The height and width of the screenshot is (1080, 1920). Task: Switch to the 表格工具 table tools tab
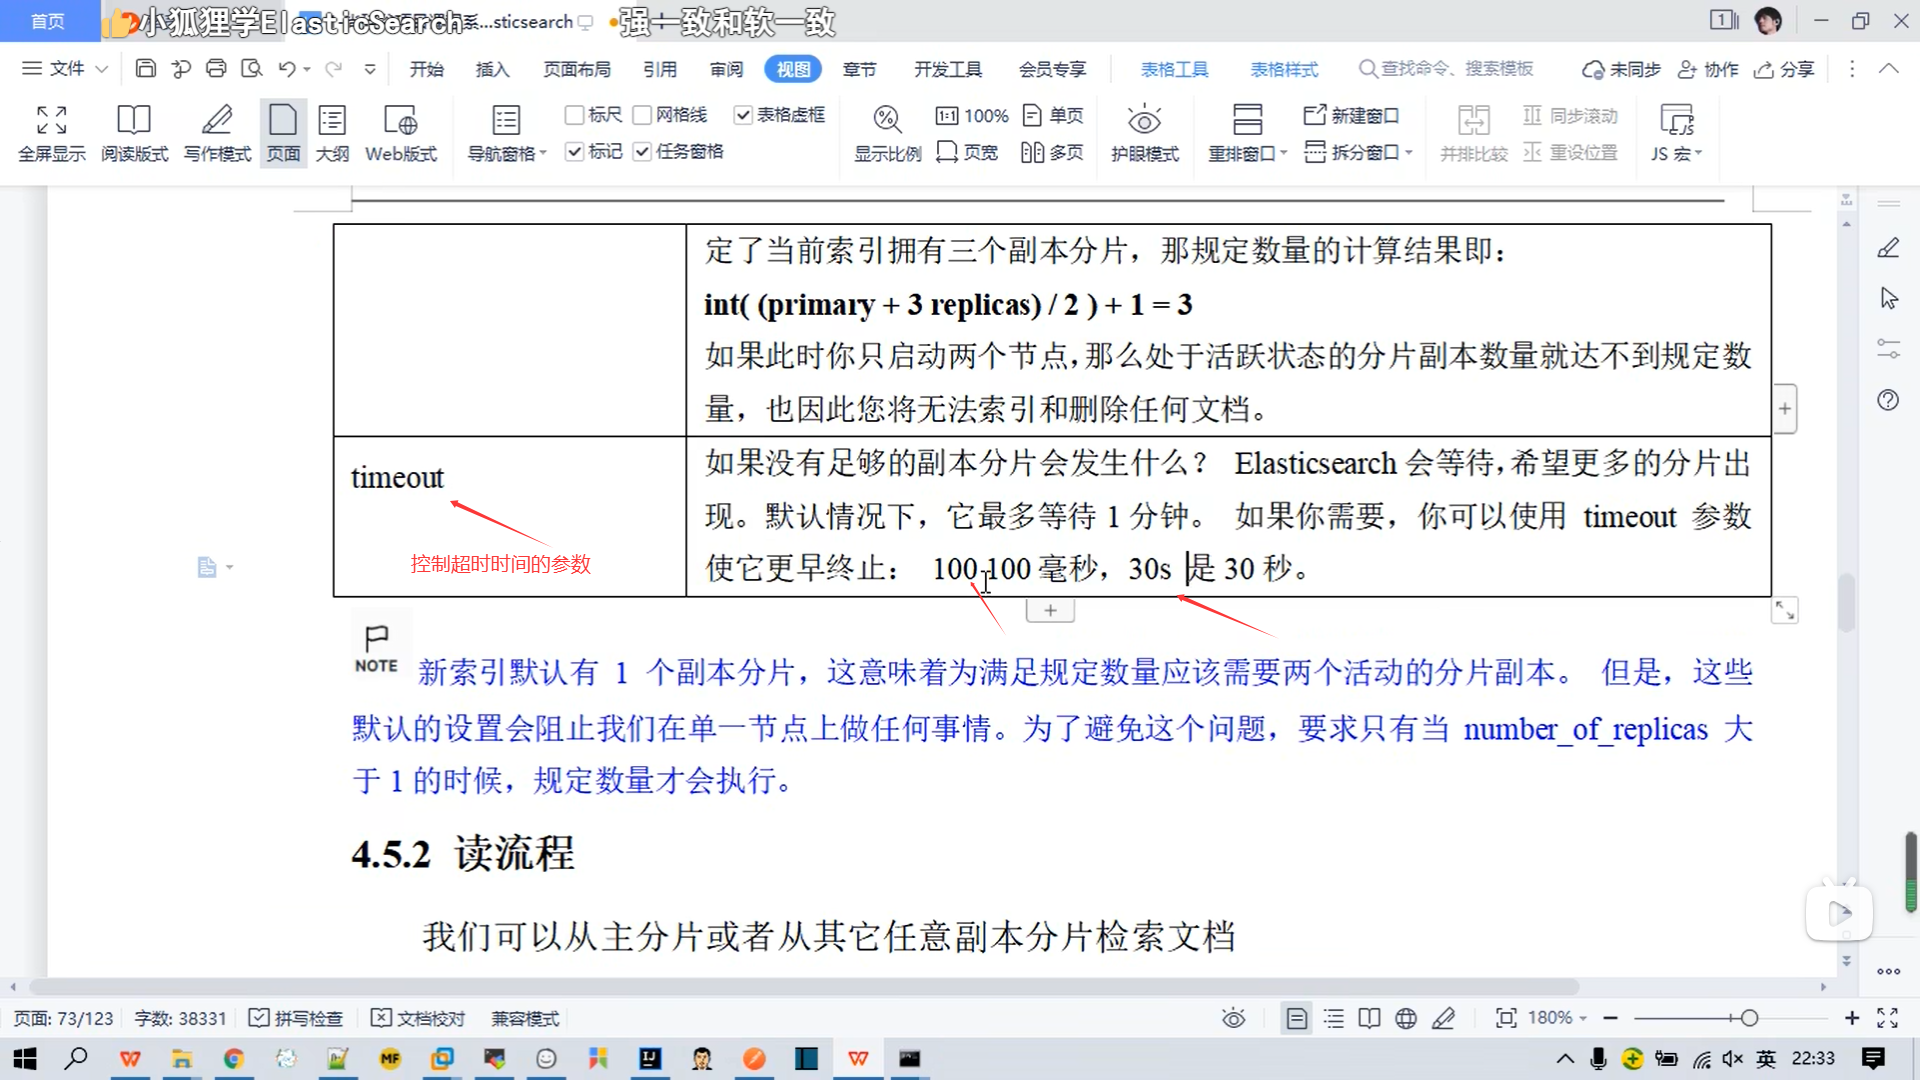[x=1174, y=69]
